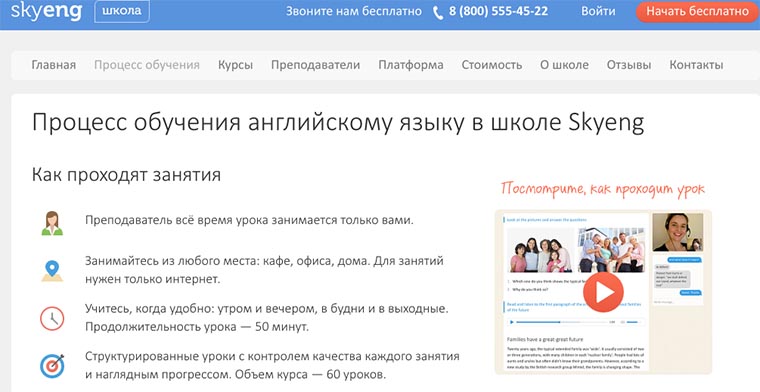
Task: Click 'Как проходят занятия' heading
Action: click(127, 175)
